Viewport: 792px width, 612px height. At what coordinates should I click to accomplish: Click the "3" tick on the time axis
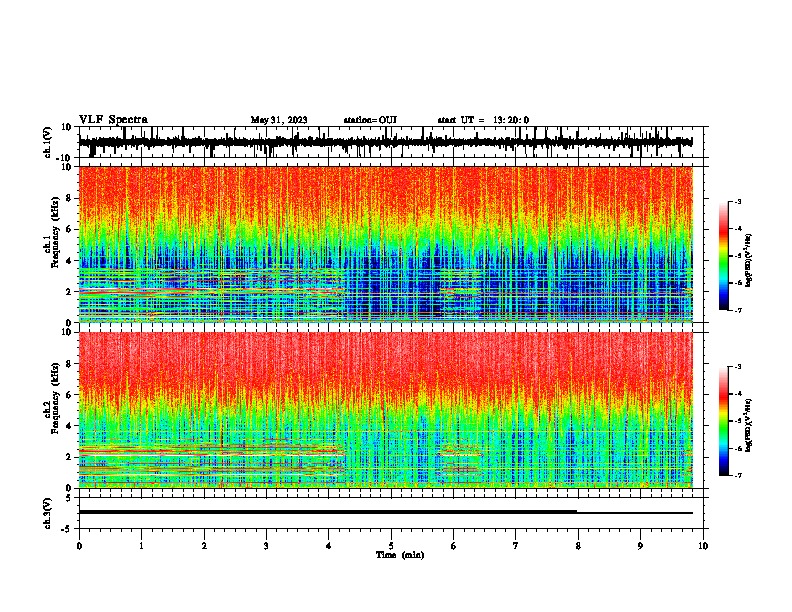click(x=266, y=546)
